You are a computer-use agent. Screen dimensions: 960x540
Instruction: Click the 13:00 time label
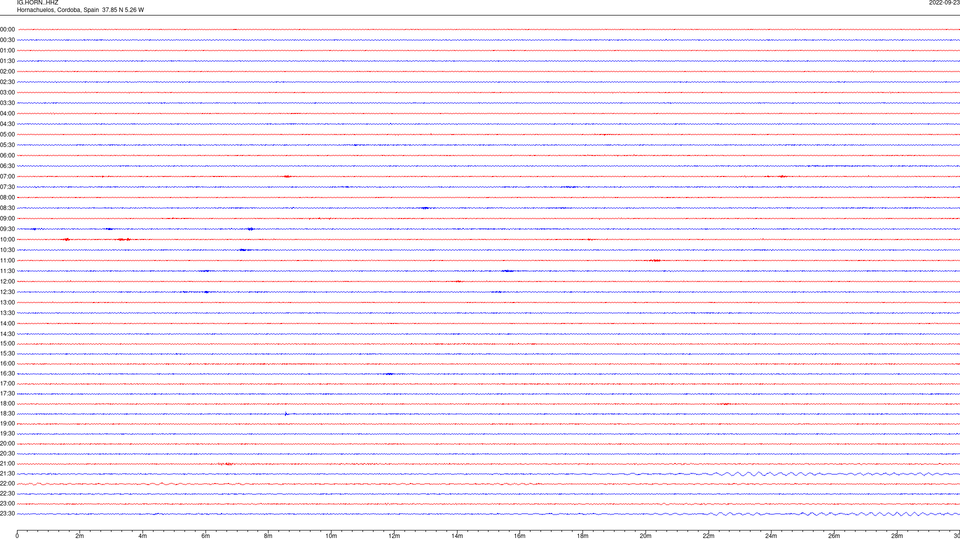point(7,302)
